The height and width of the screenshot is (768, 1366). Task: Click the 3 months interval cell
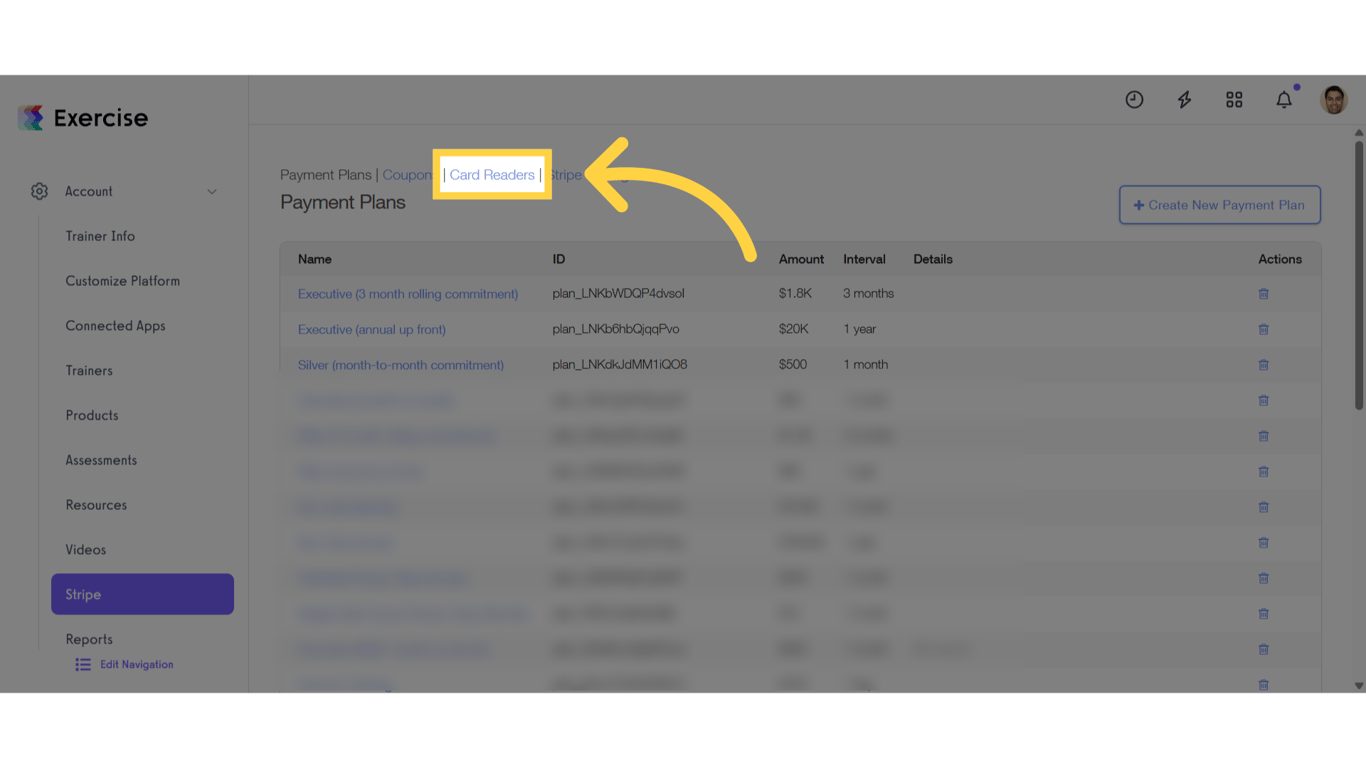click(868, 294)
